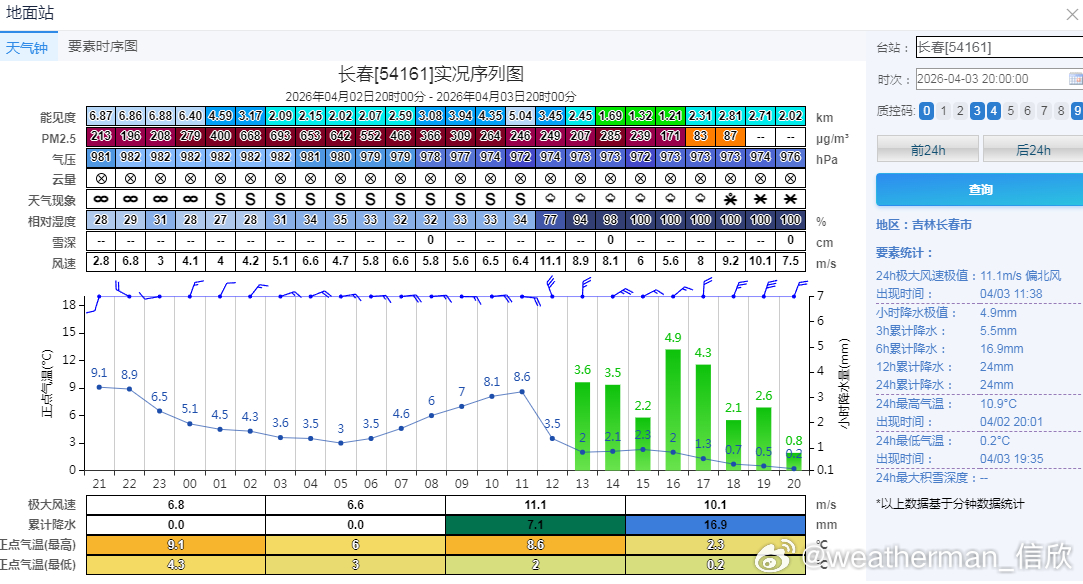Disable the highlighted quality code 3
This screenshot has width=1083, height=584.
point(977,111)
